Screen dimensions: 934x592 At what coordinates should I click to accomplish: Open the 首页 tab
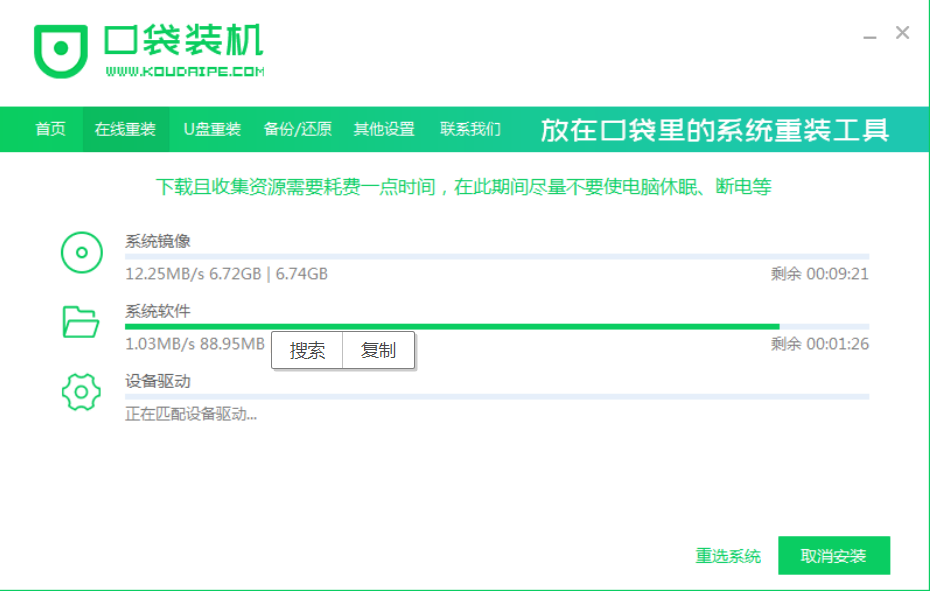[51, 130]
